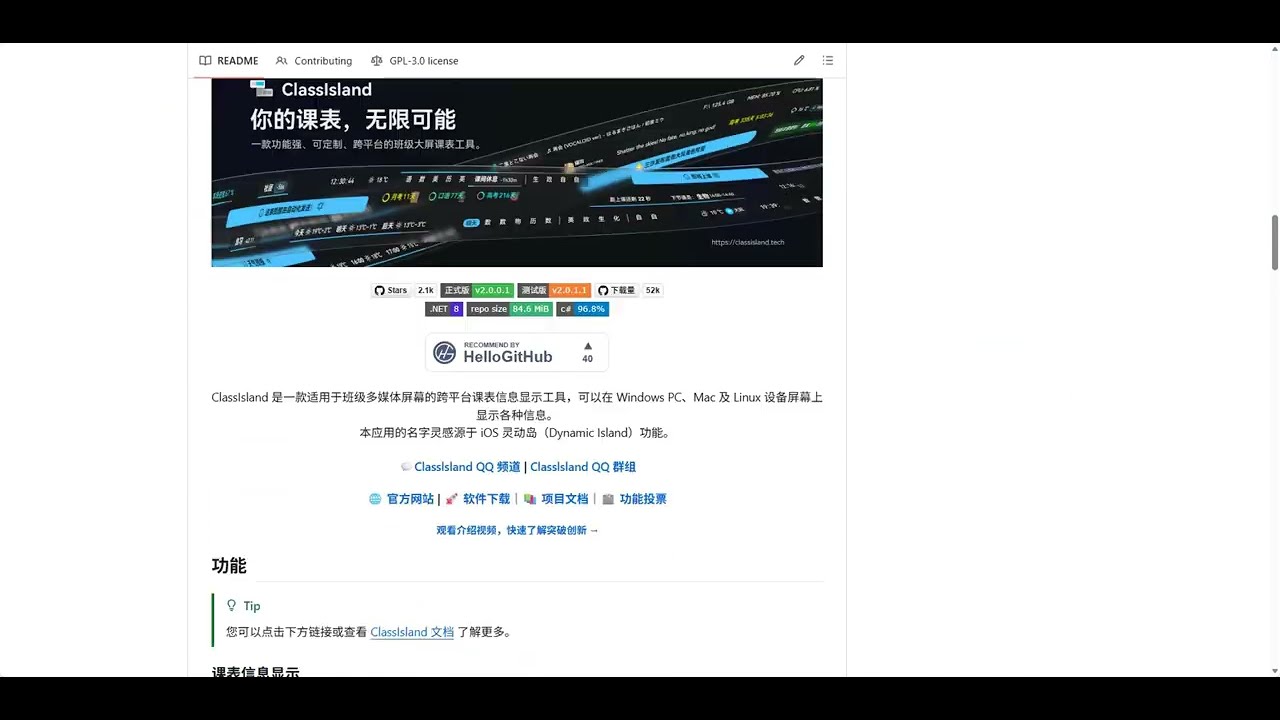Click the ClassIsland banner image
Screen dimensions: 1280x720
coord(517,172)
